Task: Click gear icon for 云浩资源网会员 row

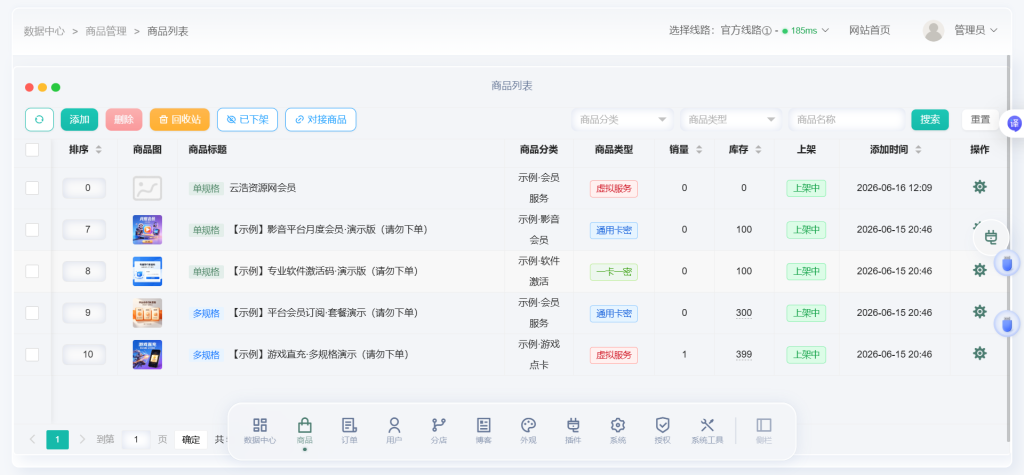Action: 980,187
